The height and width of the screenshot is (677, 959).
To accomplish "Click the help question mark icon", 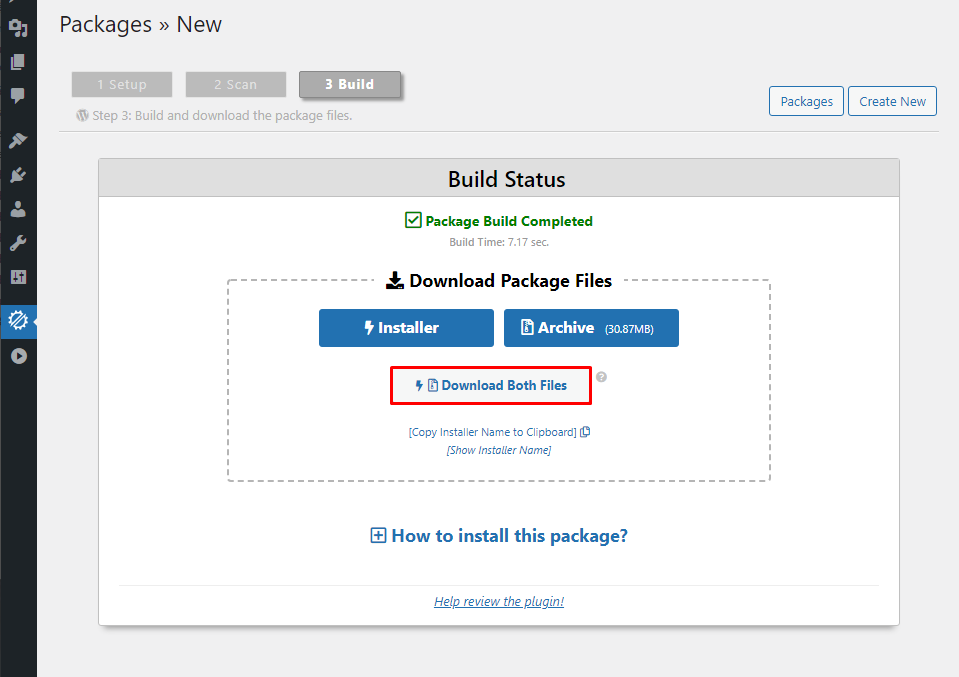I will 602,378.
